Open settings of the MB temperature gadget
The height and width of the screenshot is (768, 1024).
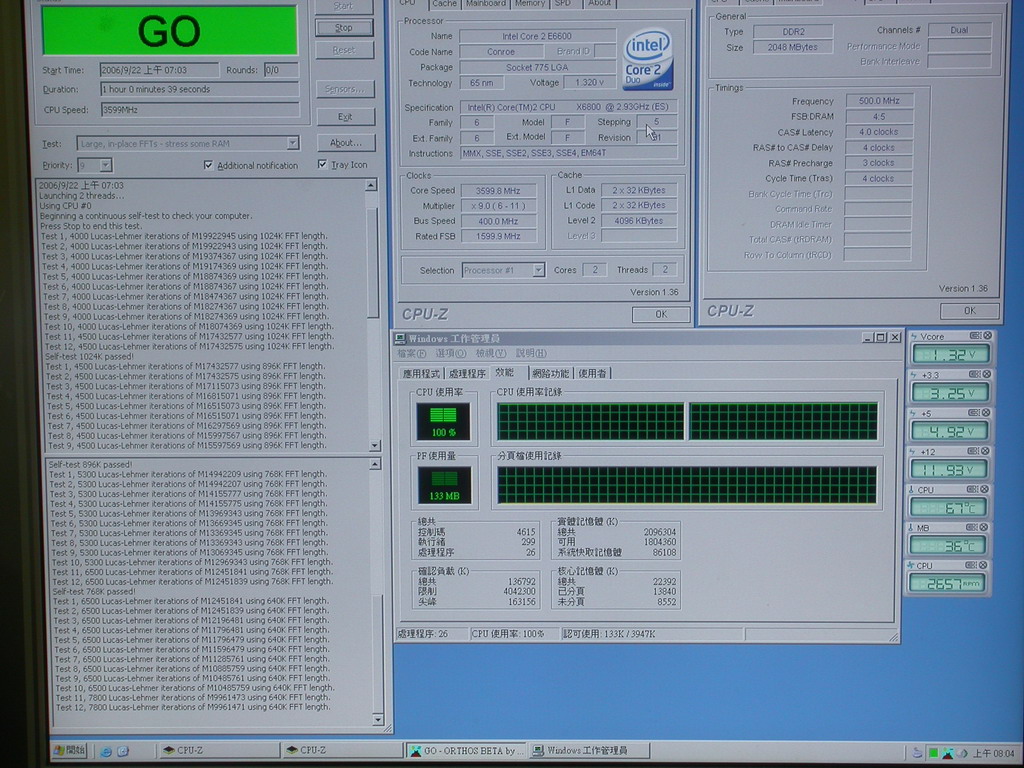[972, 527]
